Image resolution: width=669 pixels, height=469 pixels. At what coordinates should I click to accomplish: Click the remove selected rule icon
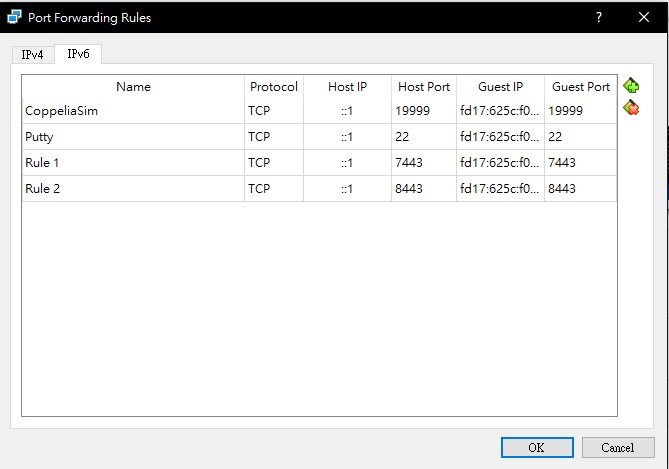(x=631, y=108)
